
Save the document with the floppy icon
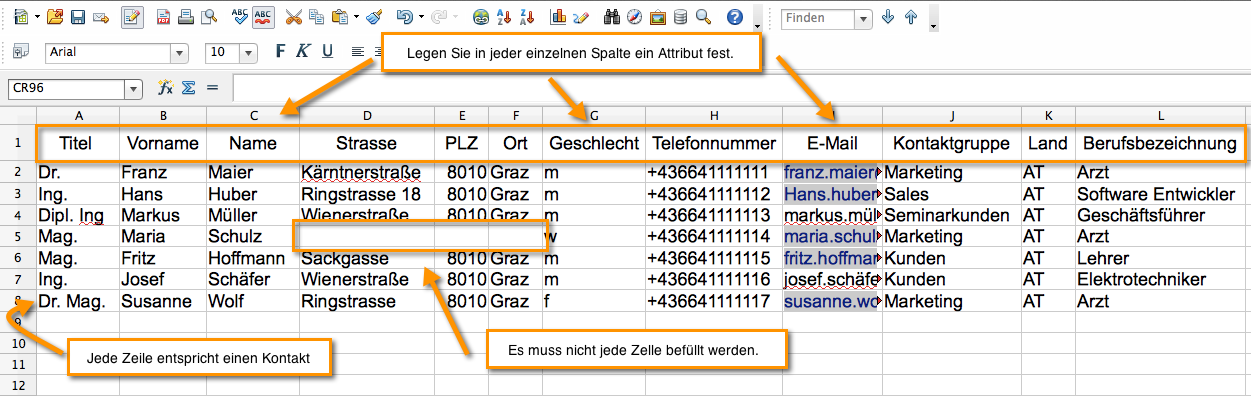tap(77, 17)
